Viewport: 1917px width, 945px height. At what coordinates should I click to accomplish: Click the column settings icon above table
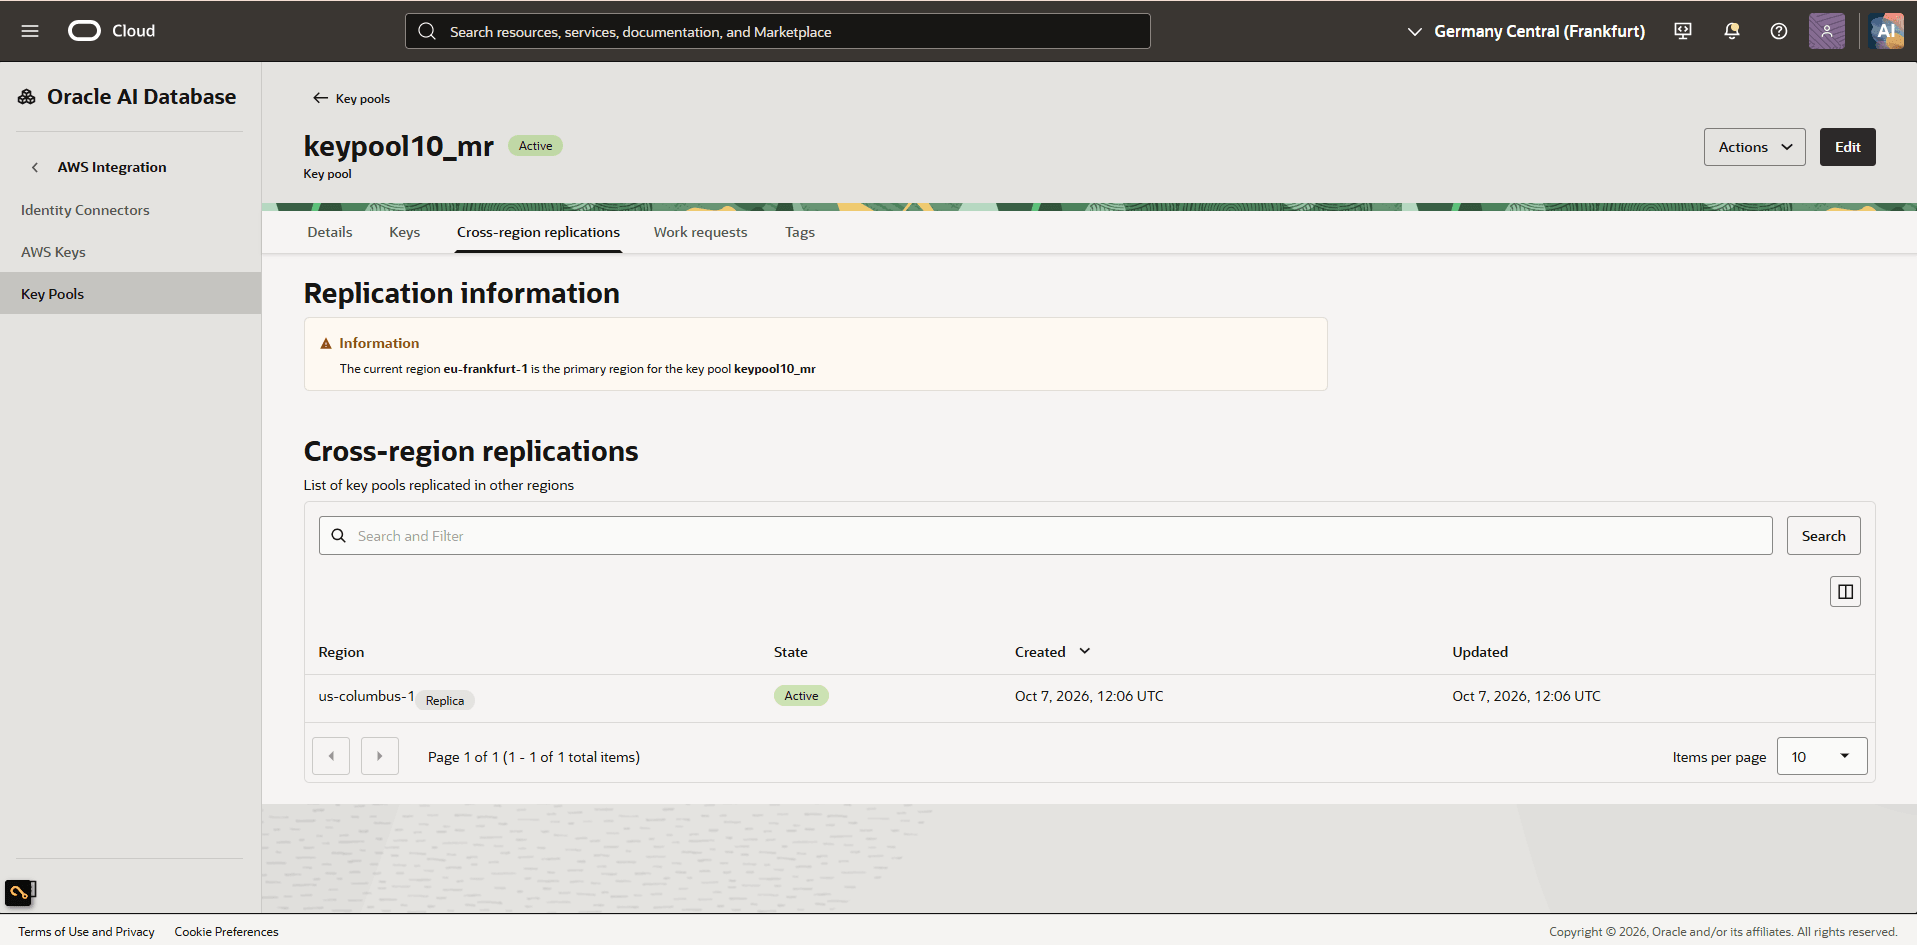(1845, 592)
